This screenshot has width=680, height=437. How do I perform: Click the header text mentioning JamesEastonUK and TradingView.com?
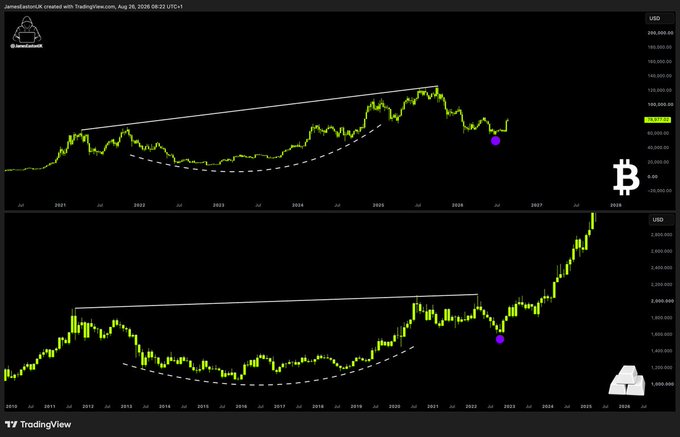(93, 7)
